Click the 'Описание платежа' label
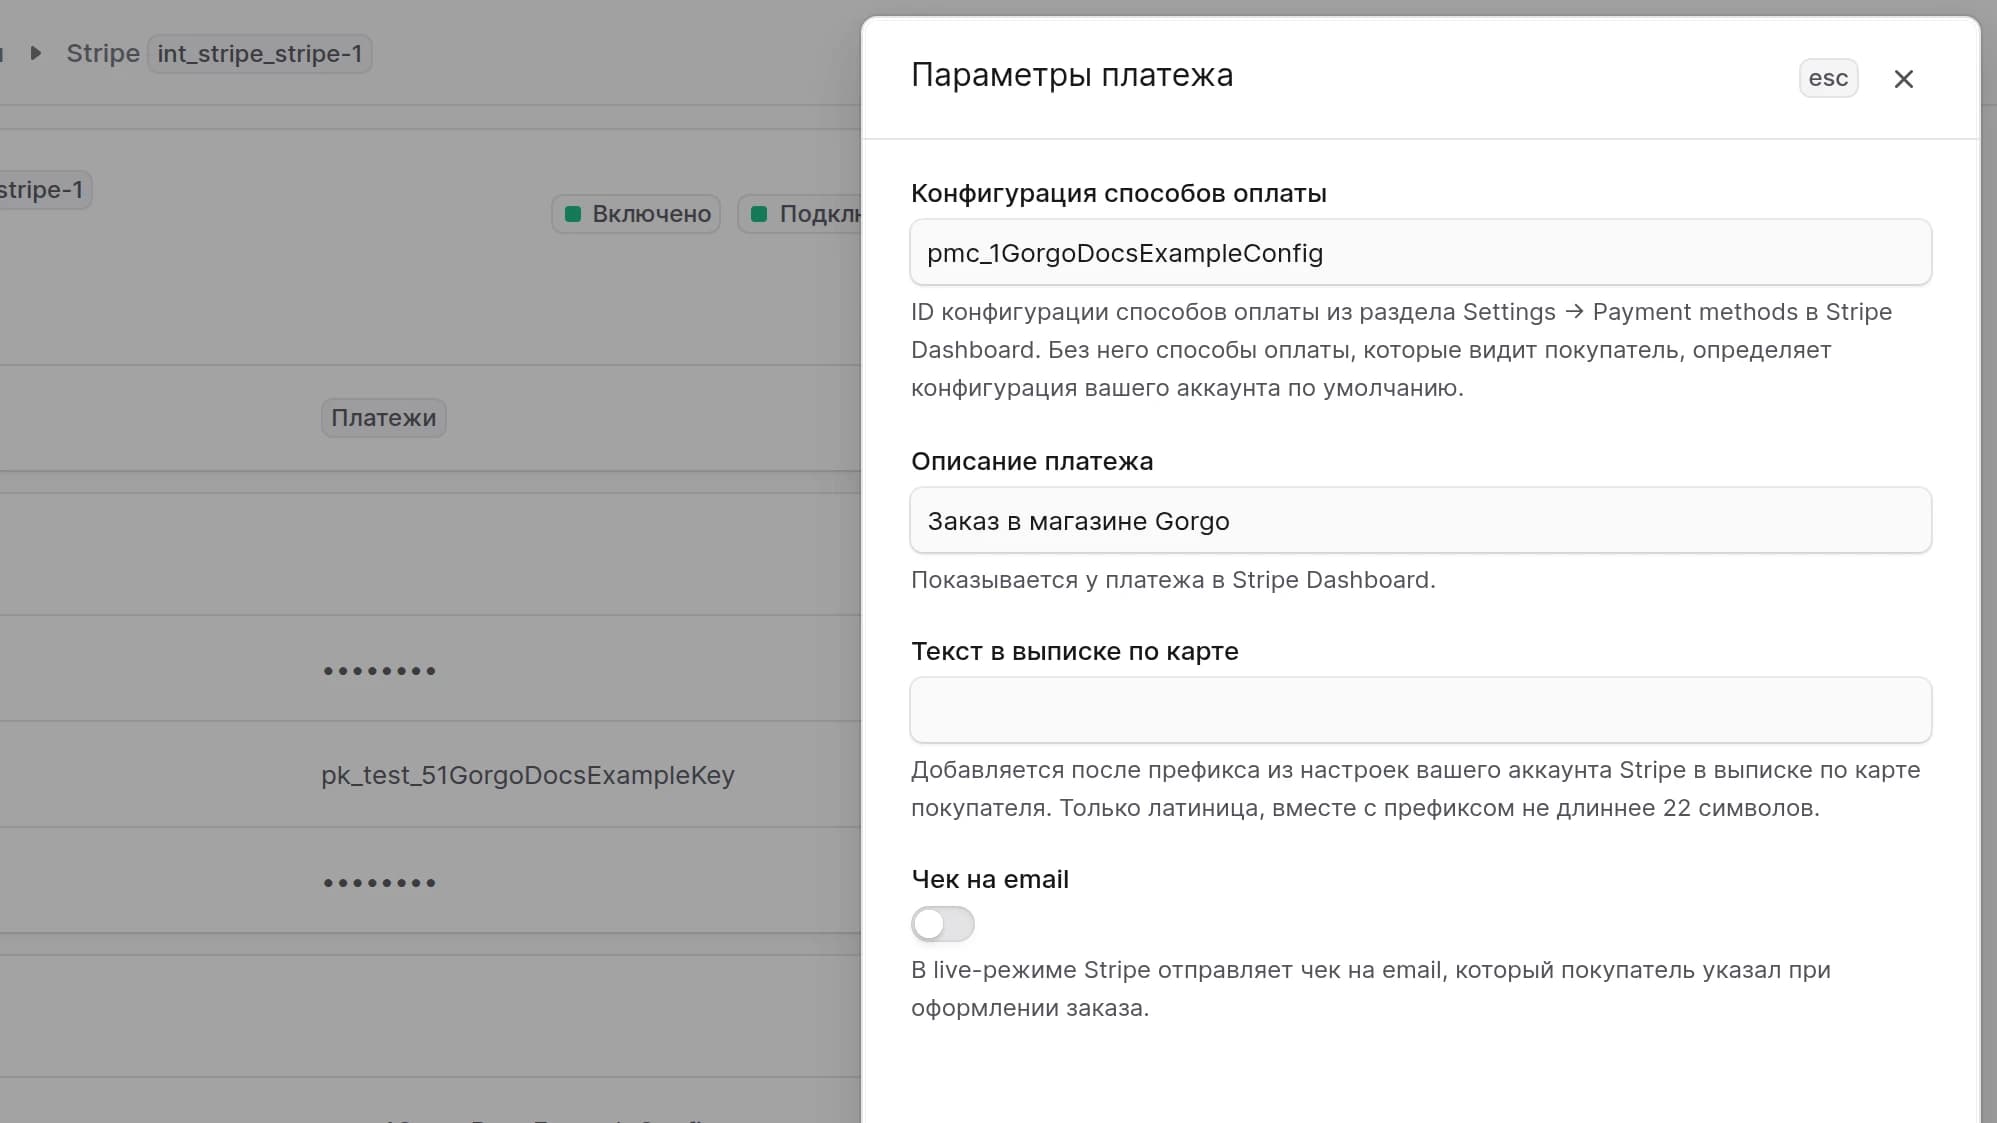The height and width of the screenshot is (1123, 1997). pos(1032,462)
